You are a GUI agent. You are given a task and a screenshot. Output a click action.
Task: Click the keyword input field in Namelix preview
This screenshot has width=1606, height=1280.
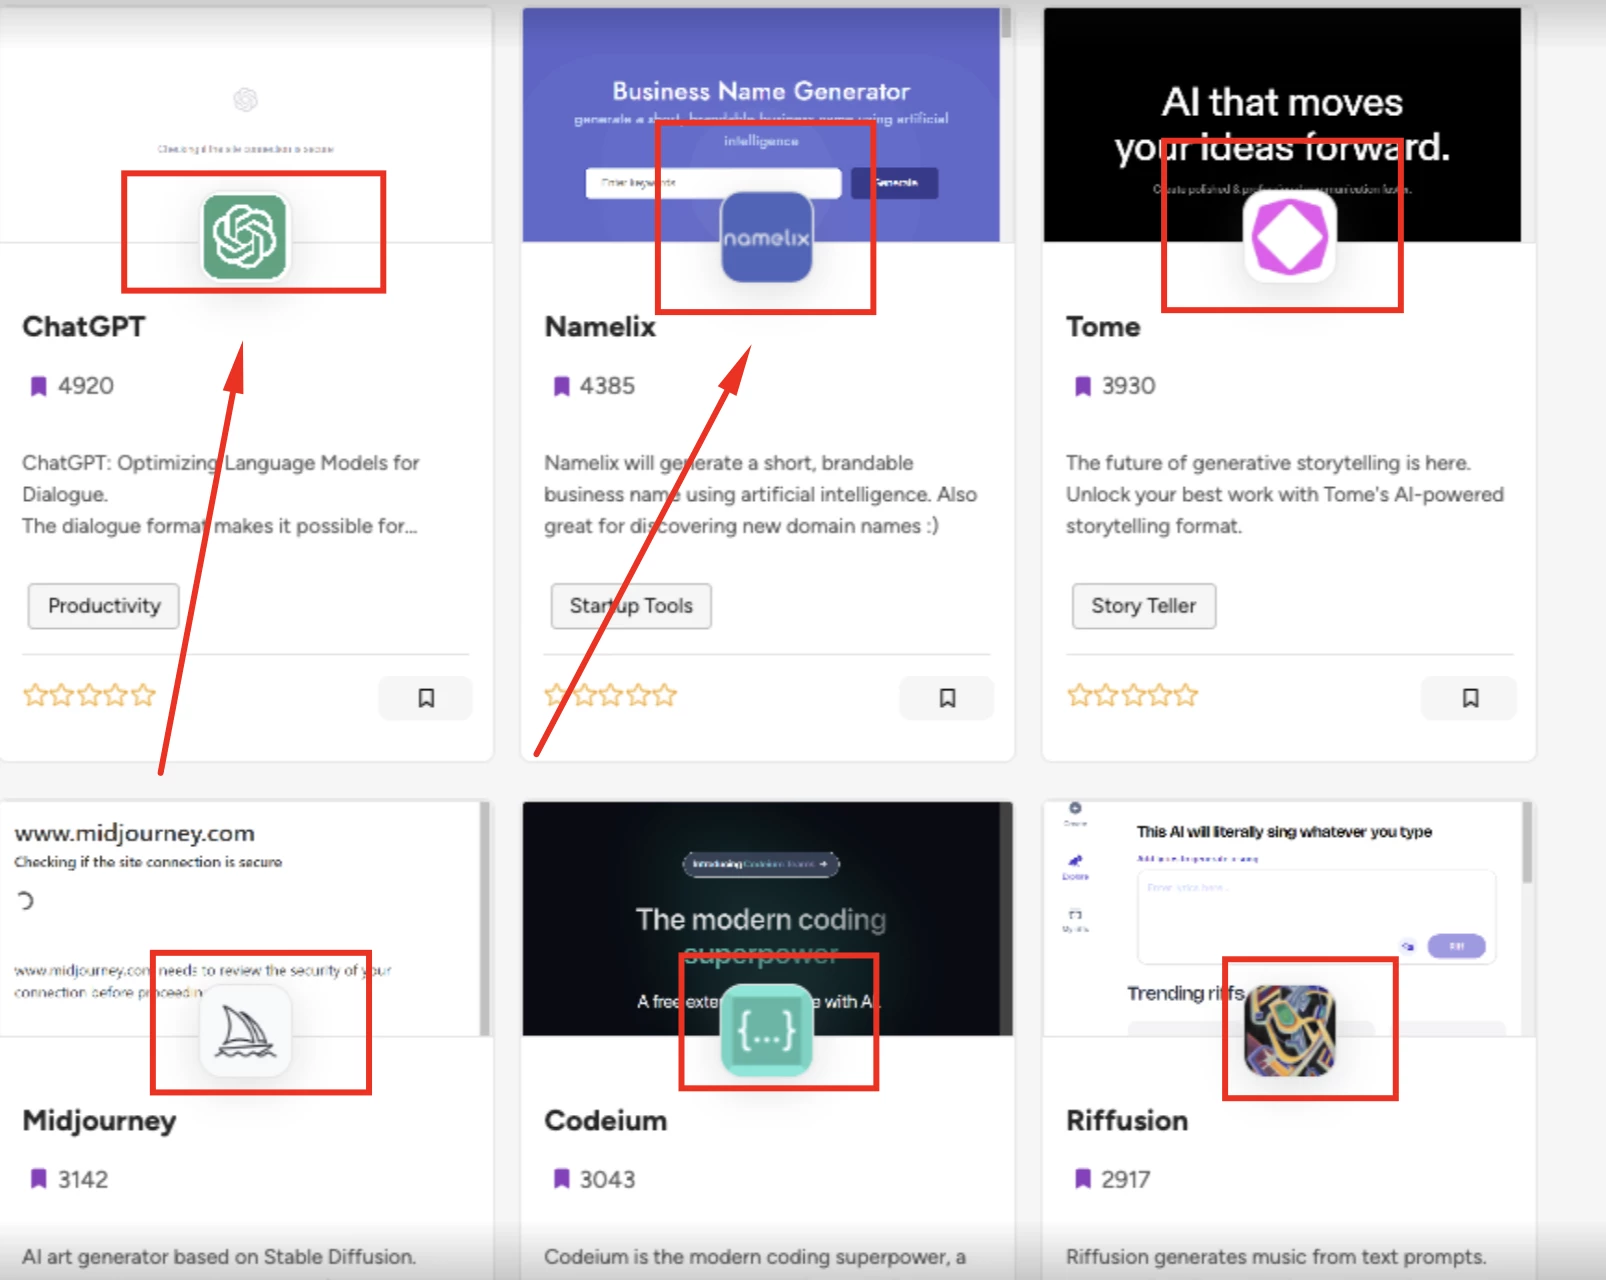pos(713,183)
